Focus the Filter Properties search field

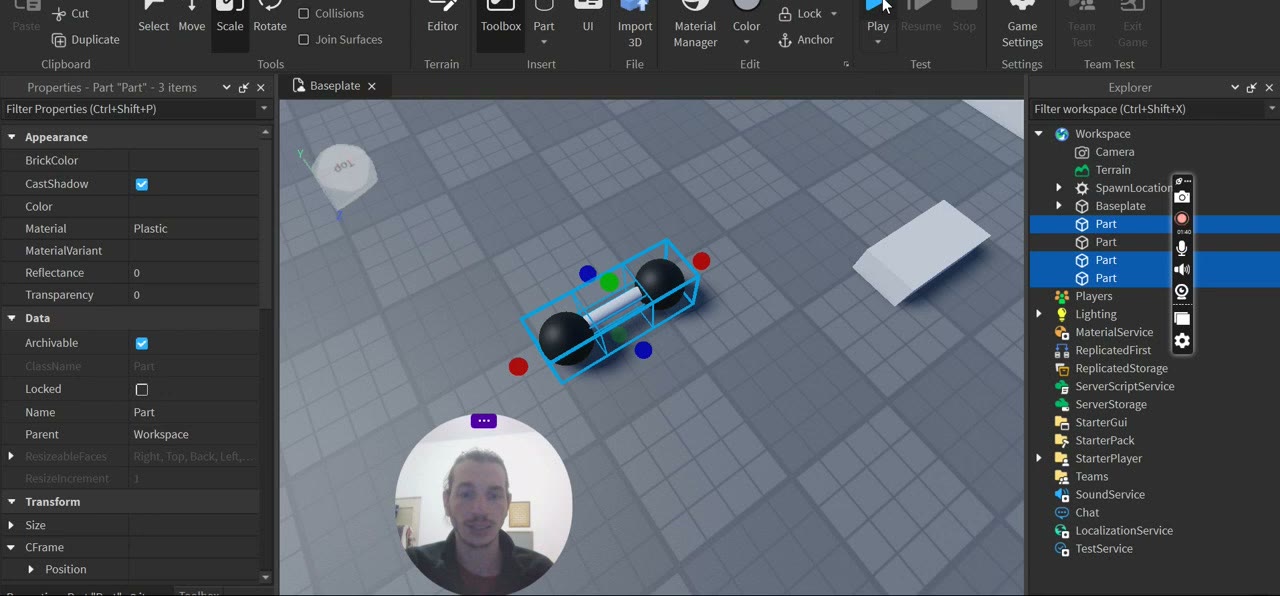(130, 109)
